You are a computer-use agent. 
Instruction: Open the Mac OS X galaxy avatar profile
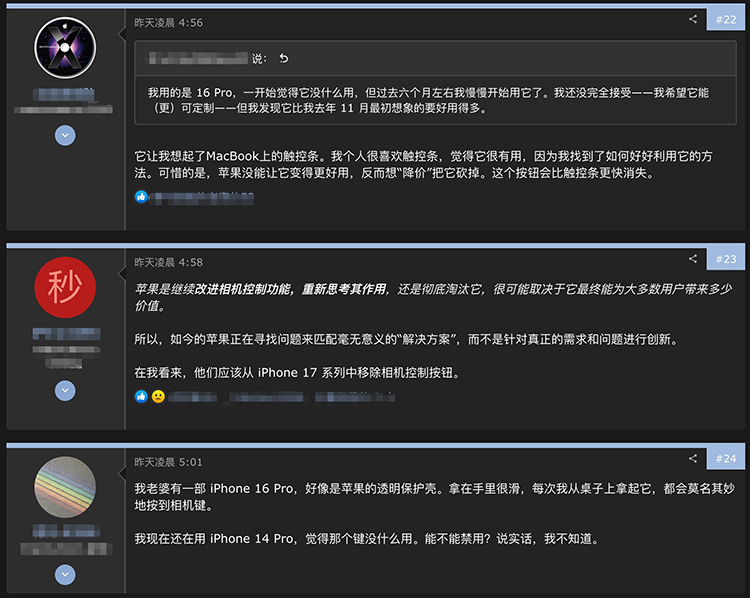pos(65,49)
